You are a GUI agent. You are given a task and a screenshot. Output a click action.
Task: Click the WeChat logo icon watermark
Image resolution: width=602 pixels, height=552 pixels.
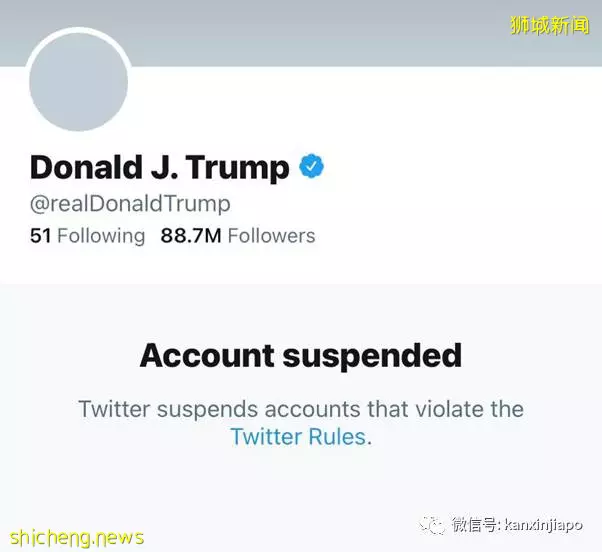pos(432,524)
